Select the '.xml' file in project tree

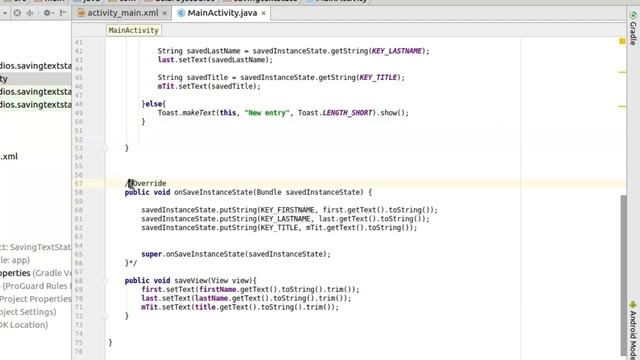point(9,156)
